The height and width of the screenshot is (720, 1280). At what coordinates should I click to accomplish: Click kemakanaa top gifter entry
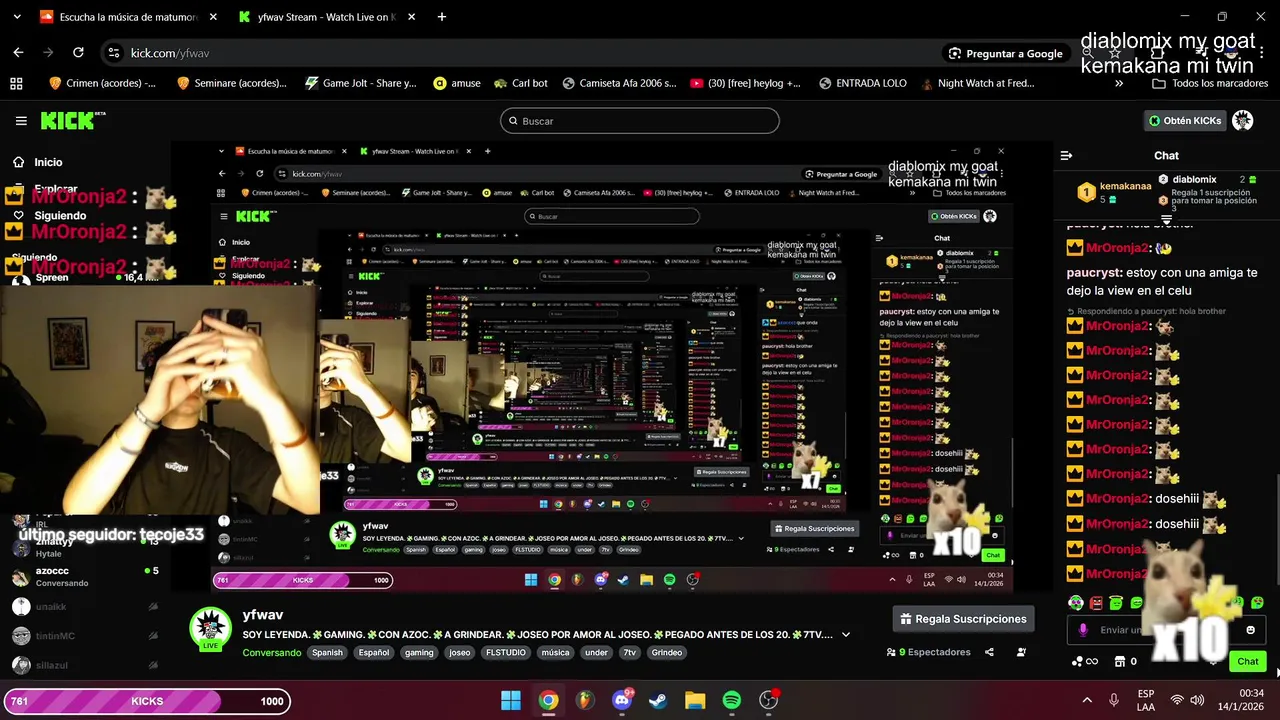point(1113,191)
